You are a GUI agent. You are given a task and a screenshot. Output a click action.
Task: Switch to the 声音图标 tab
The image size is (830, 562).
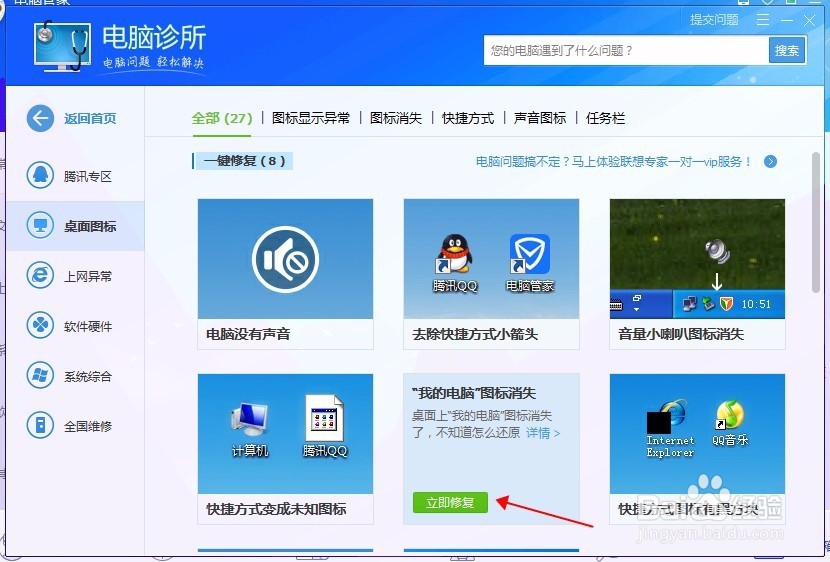pos(540,118)
